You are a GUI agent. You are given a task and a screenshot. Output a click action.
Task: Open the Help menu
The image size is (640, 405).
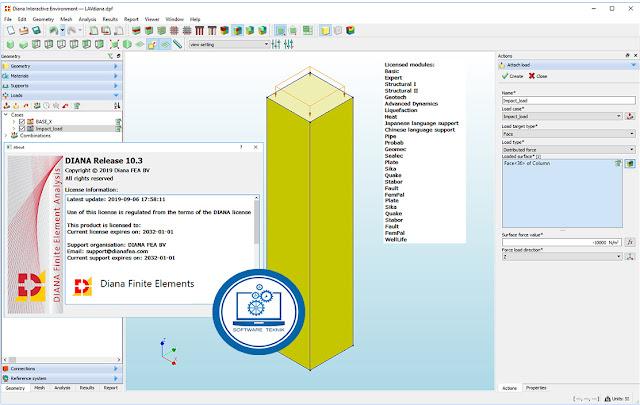tap(195, 19)
